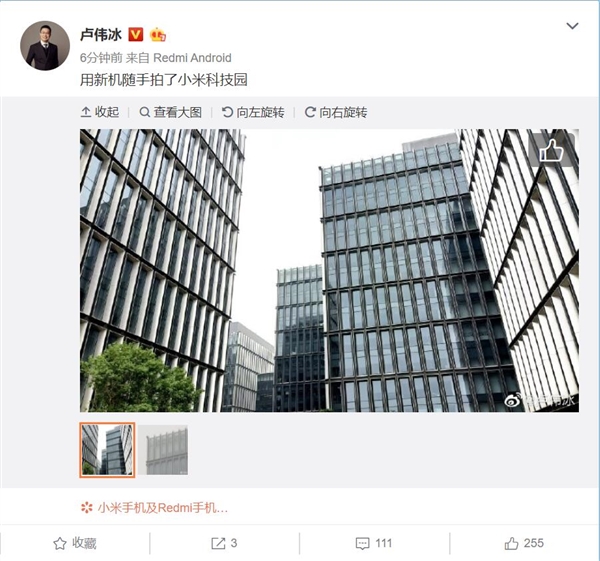Click the Weibo watermark on the photo
Screen dimensions: 600x561
tap(540, 400)
